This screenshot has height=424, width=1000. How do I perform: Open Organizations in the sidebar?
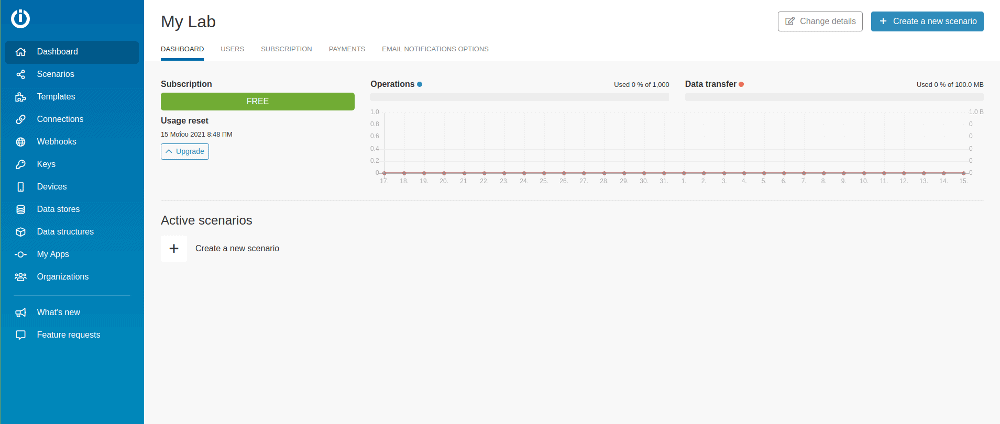[x=72, y=277]
